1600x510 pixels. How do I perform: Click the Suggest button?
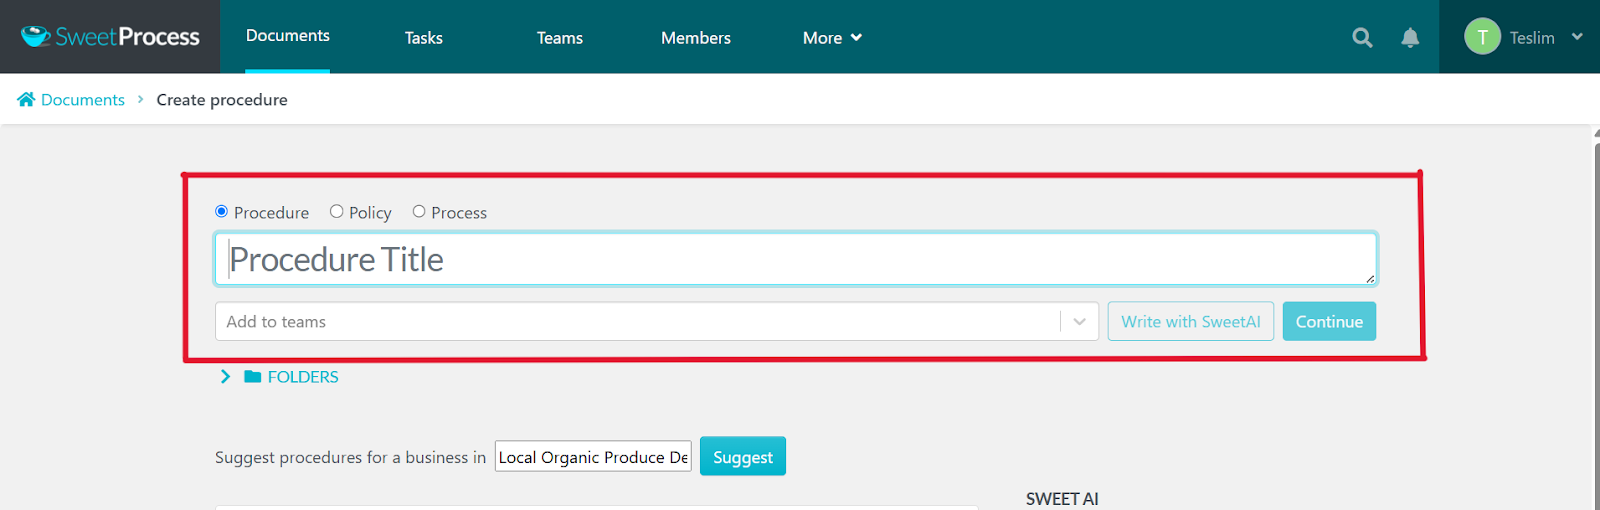pyautogui.click(x=743, y=457)
